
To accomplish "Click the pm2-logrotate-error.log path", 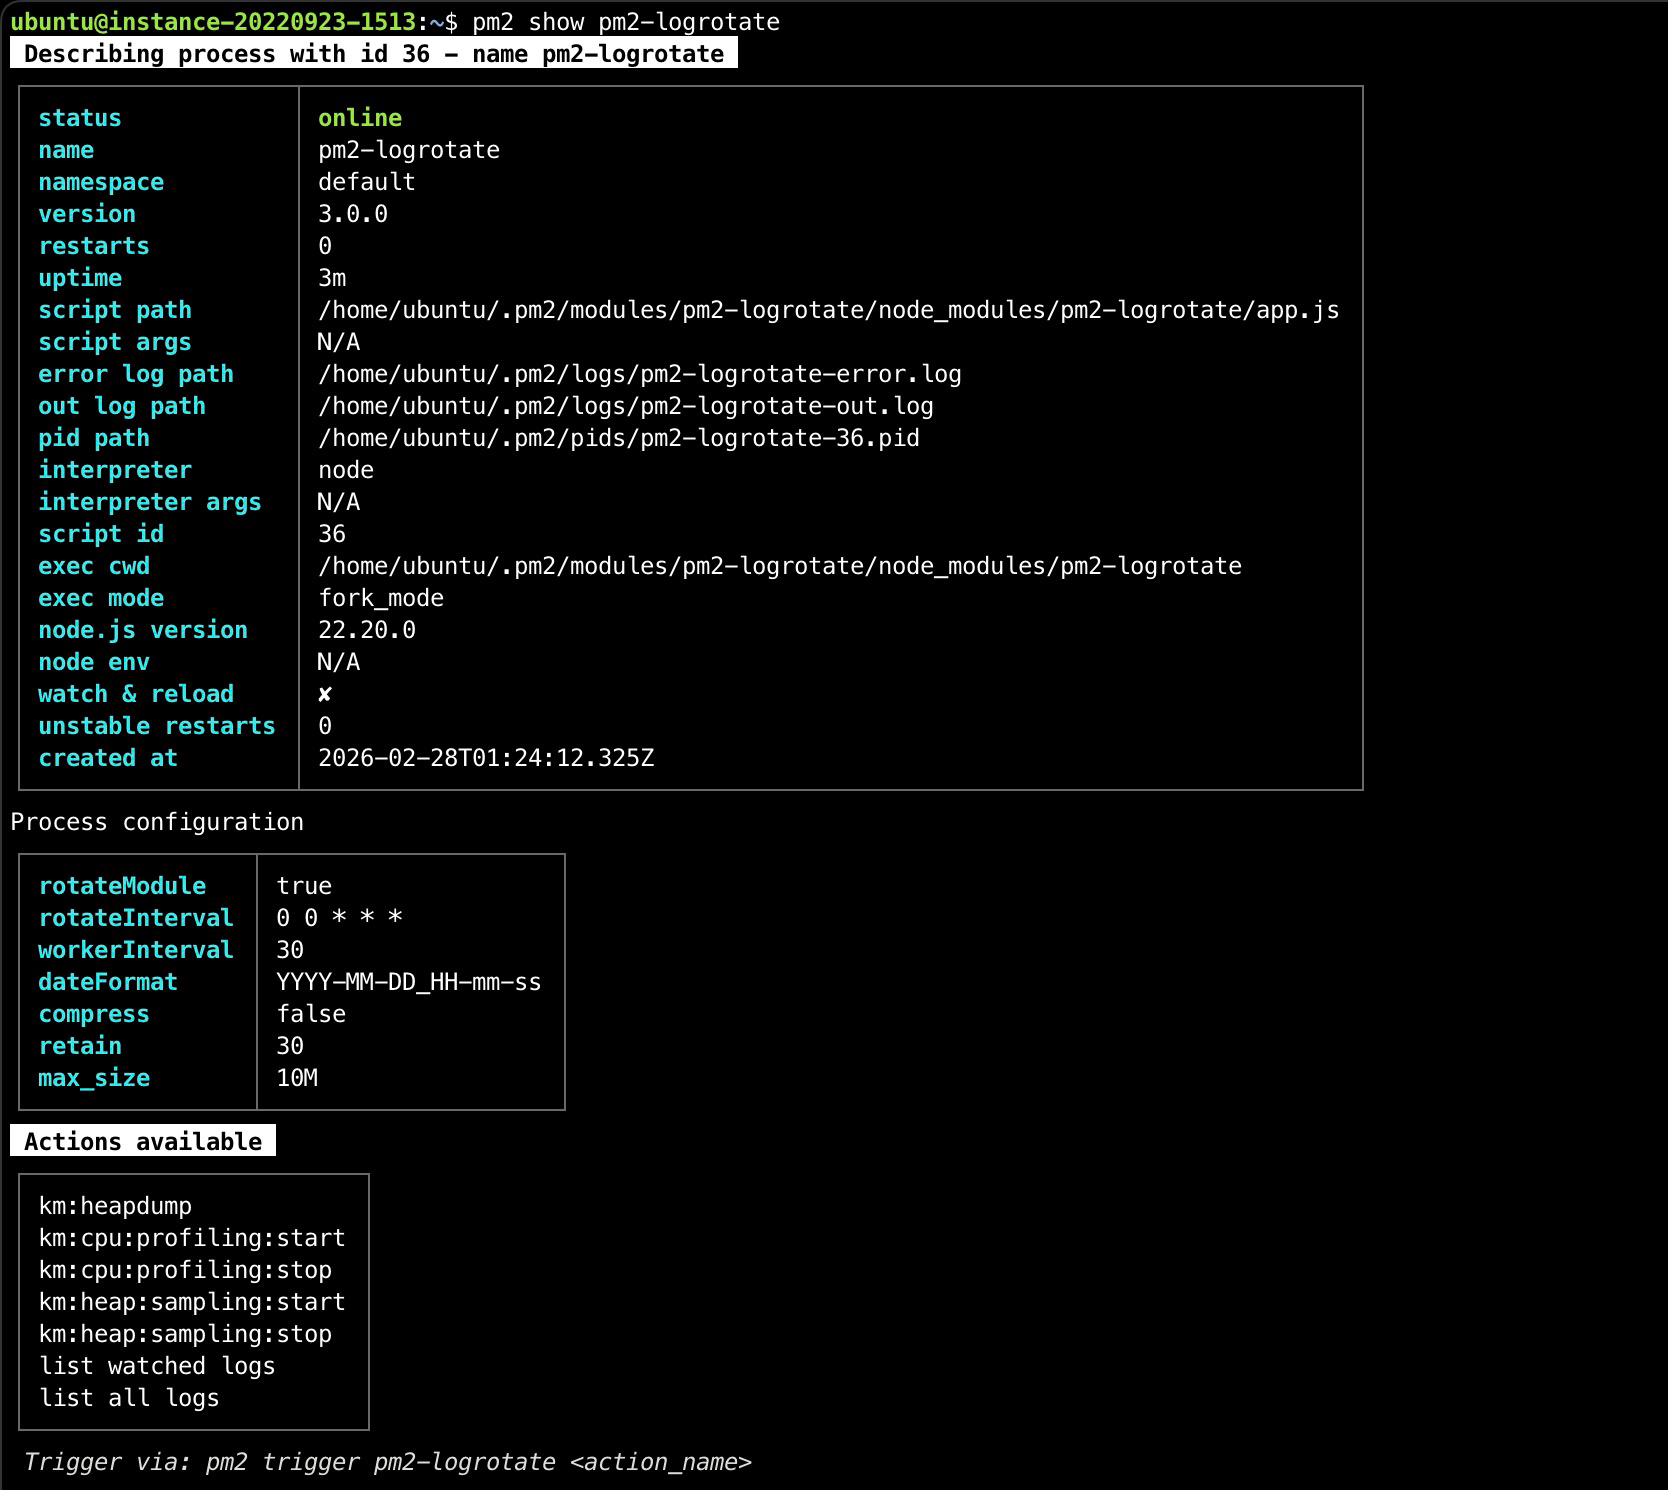I will click(x=639, y=374).
